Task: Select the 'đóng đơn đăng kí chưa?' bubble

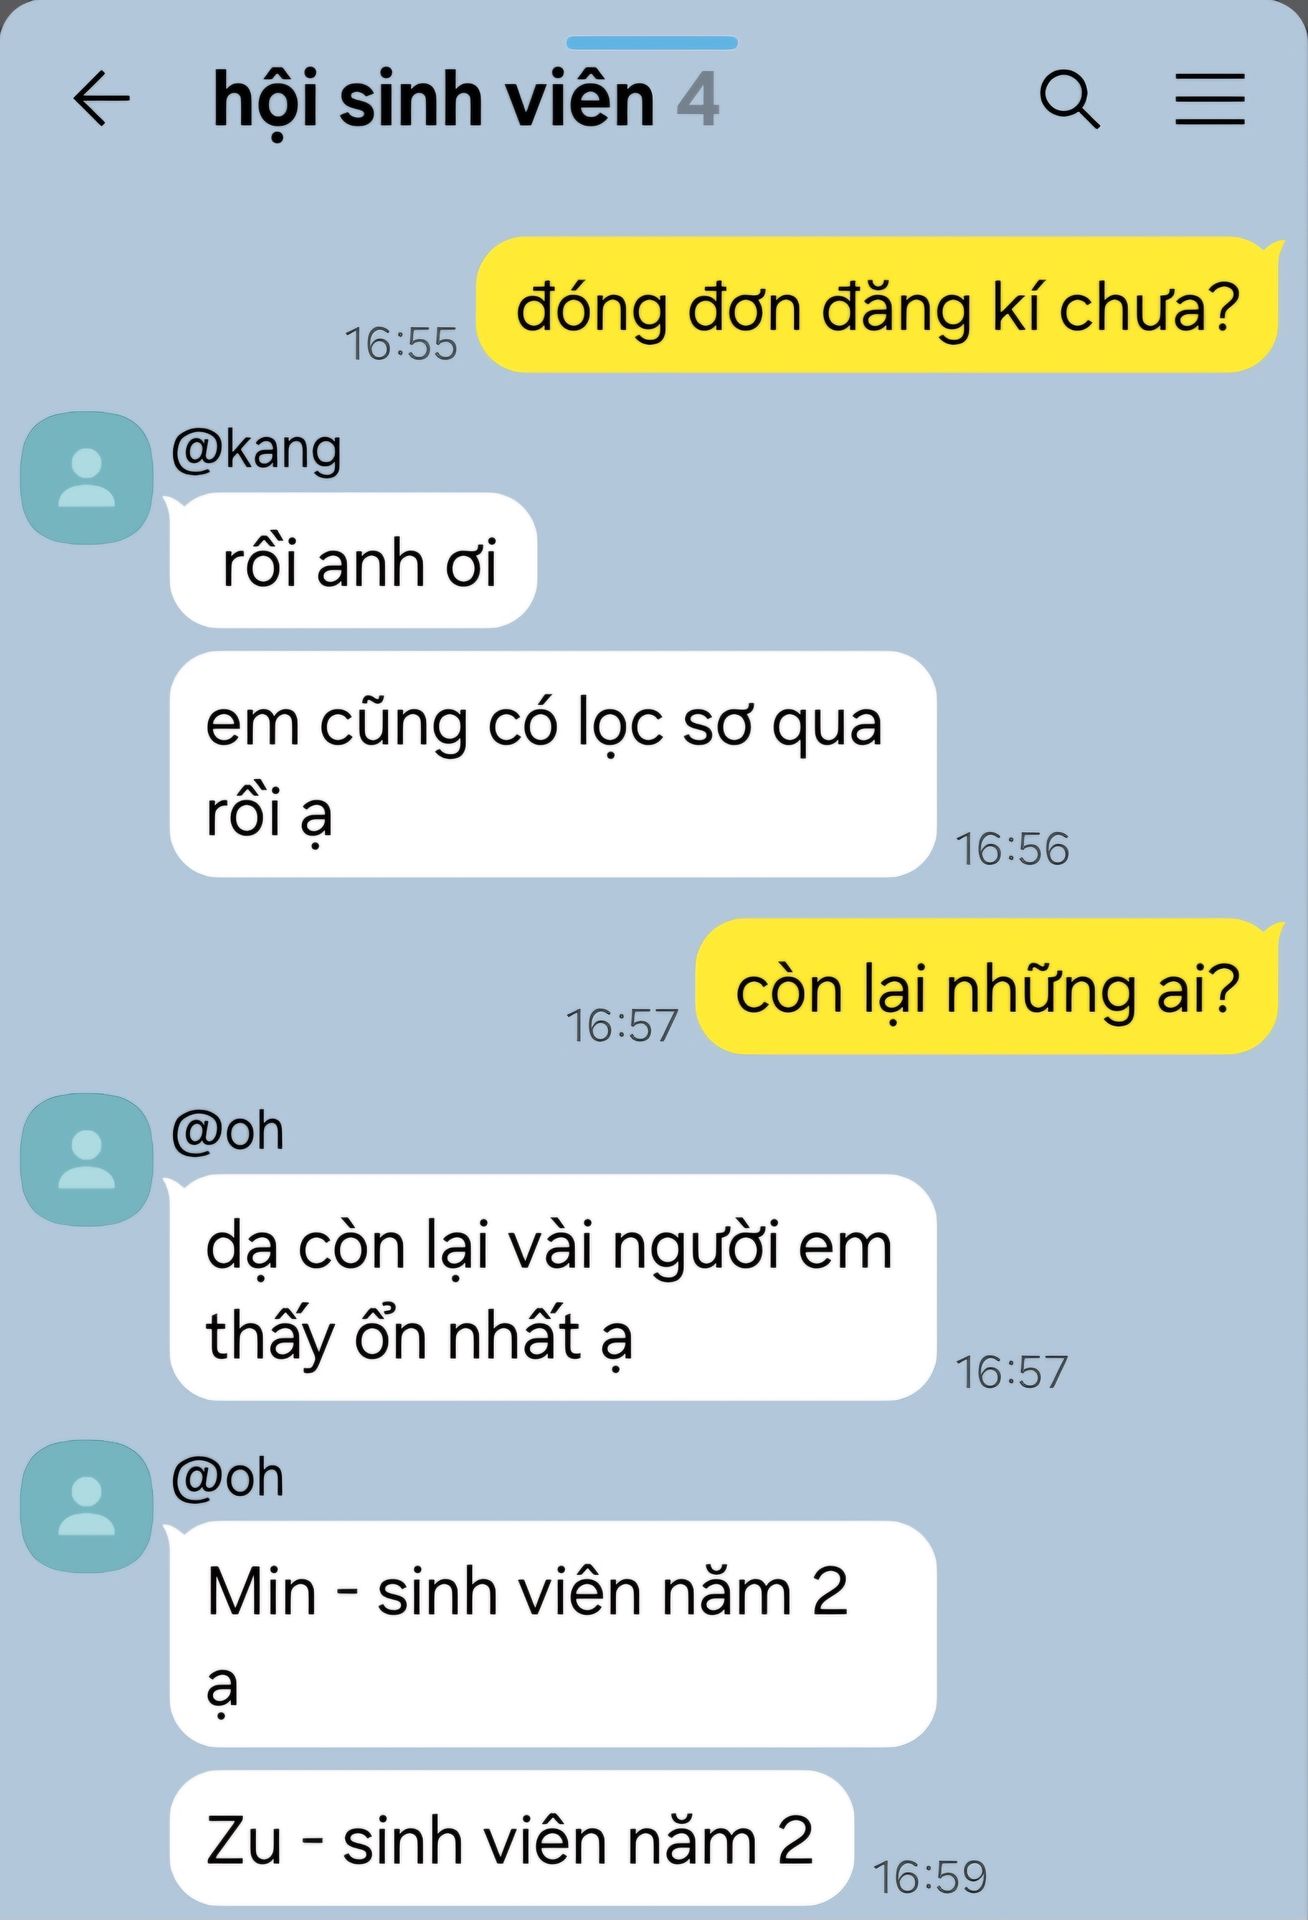Action: [x=878, y=306]
